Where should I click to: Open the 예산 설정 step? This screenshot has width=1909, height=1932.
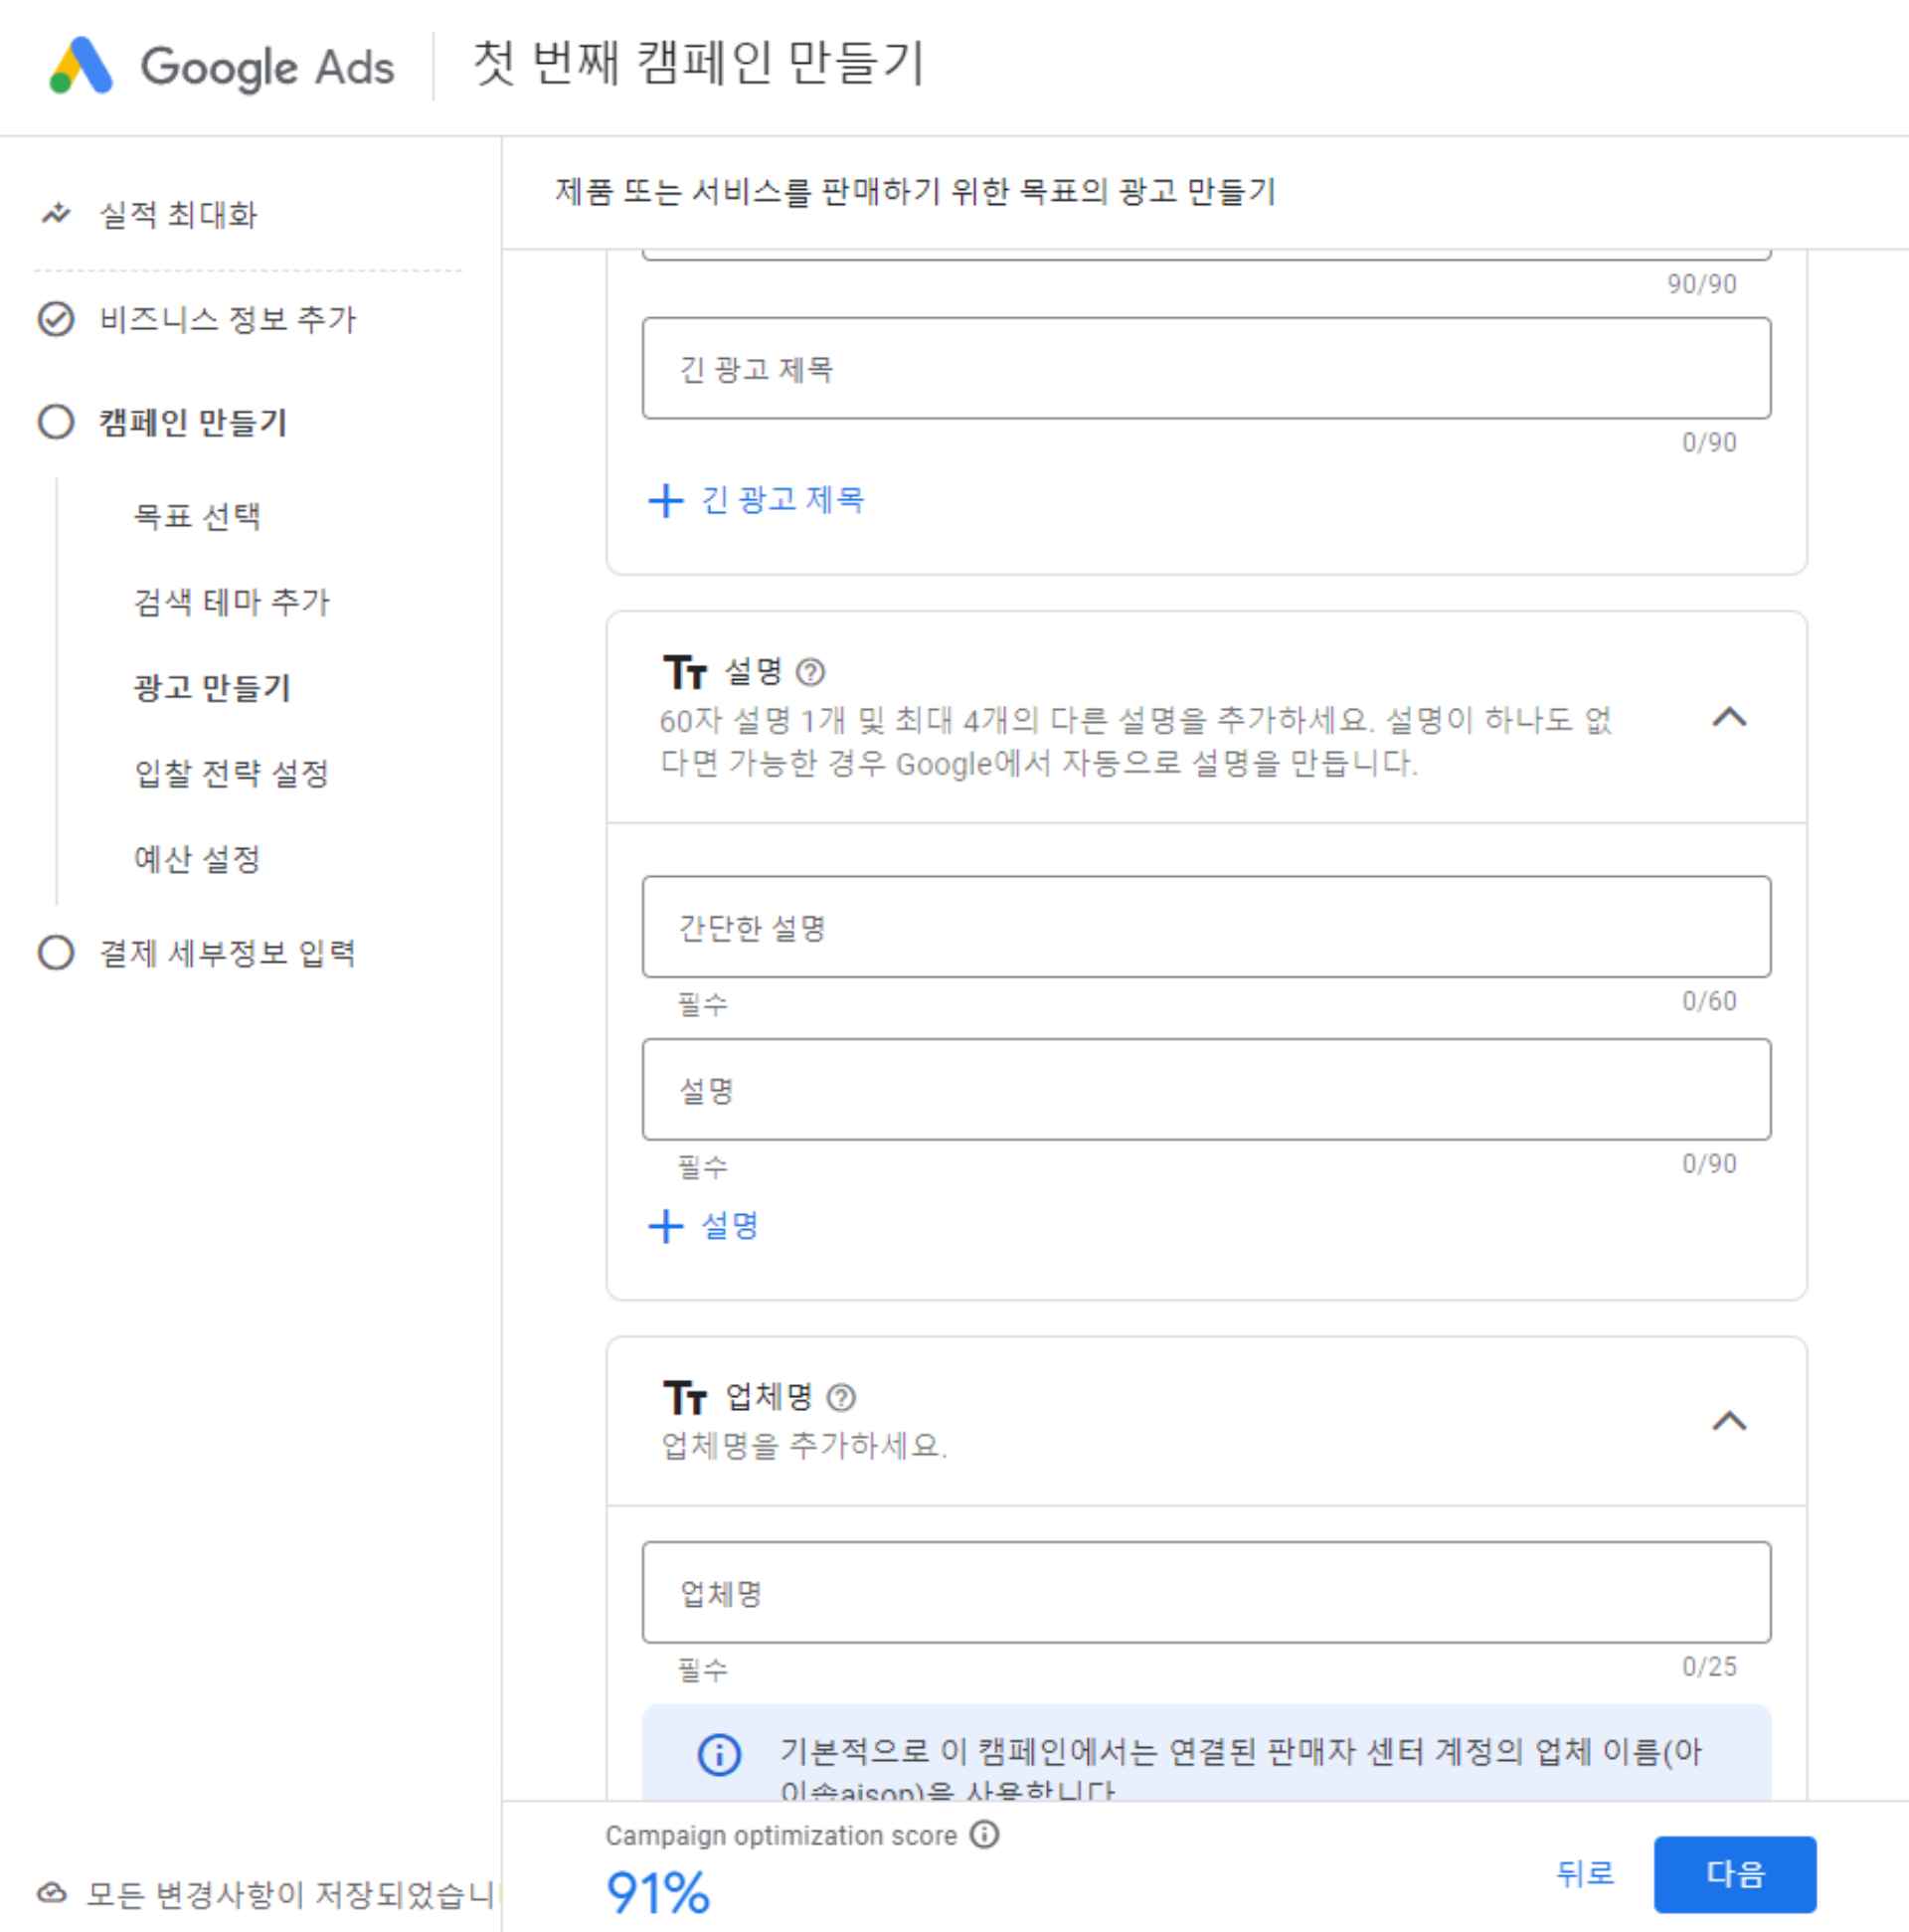point(196,858)
